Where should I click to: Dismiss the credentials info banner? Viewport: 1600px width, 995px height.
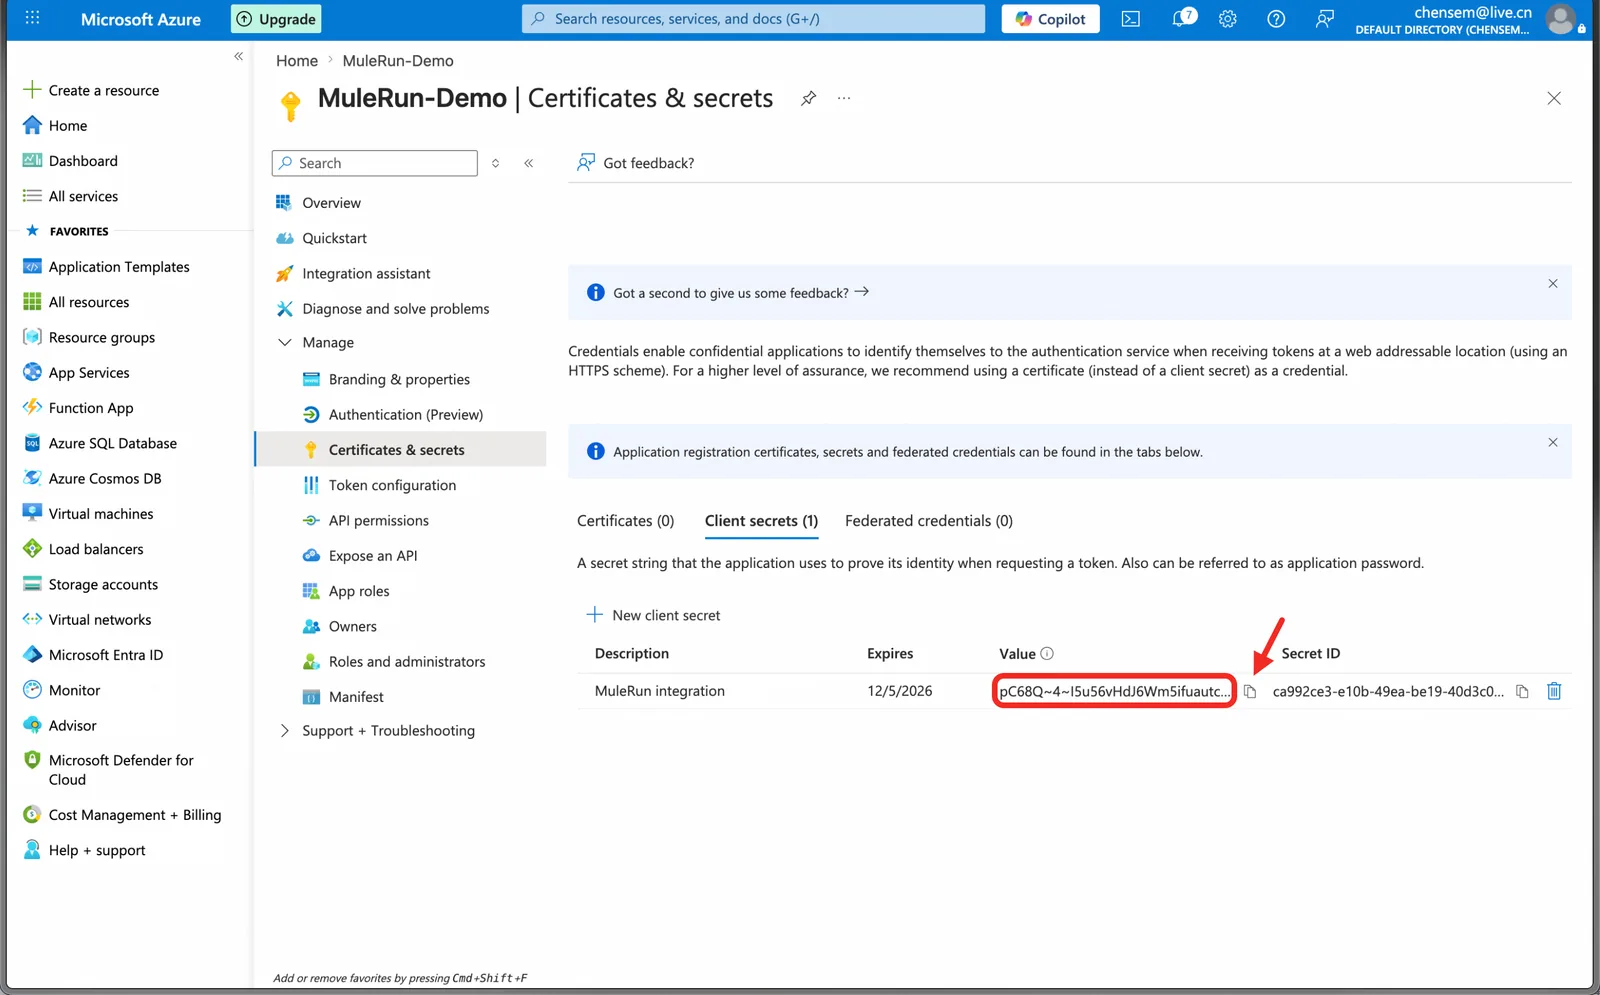(x=1553, y=443)
